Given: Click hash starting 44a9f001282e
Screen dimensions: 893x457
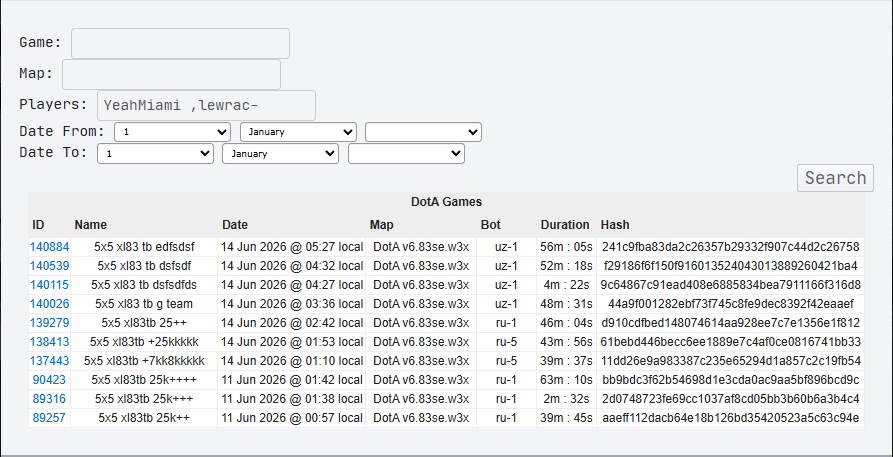Looking at the screenshot, I should 731,304.
